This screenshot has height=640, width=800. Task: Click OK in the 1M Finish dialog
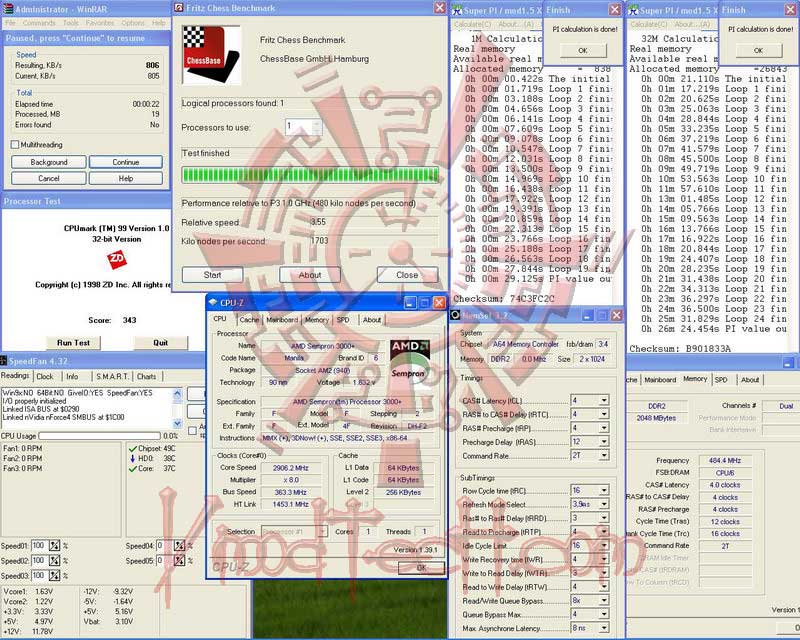583,51
